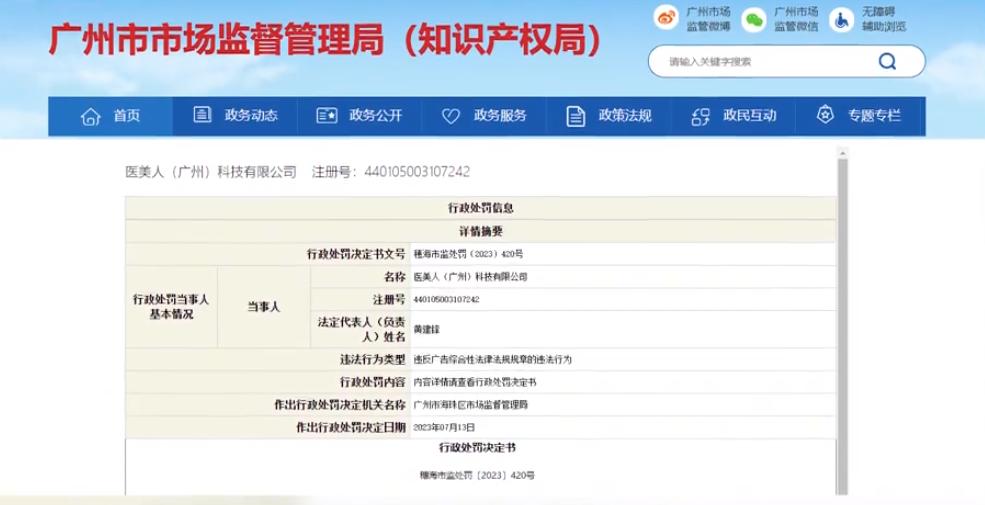Image resolution: width=985 pixels, height=505 pixels.
Task: Click the 政务服务 heart icon
Action: 450,116
